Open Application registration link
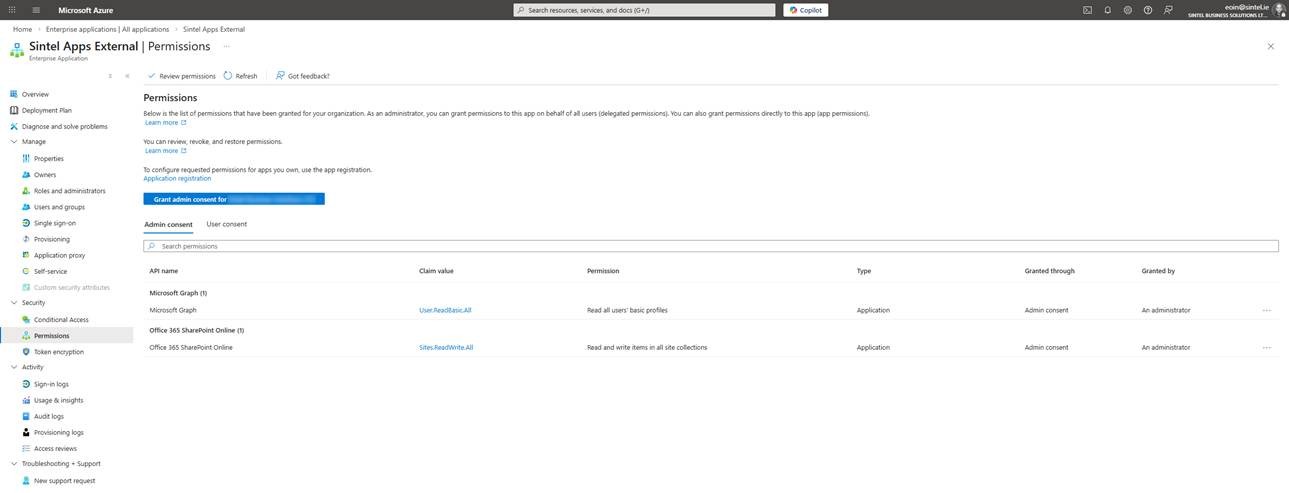 tap(177, 178)
